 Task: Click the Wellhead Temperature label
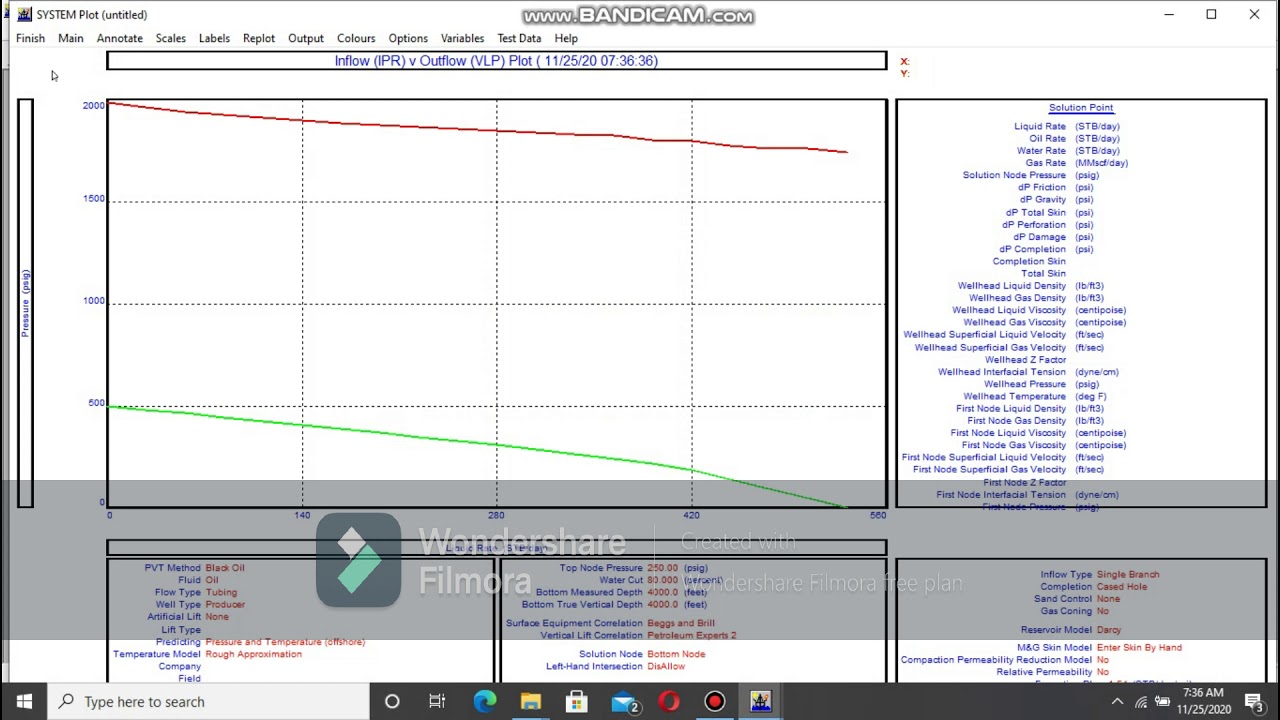coord(1014,397)
